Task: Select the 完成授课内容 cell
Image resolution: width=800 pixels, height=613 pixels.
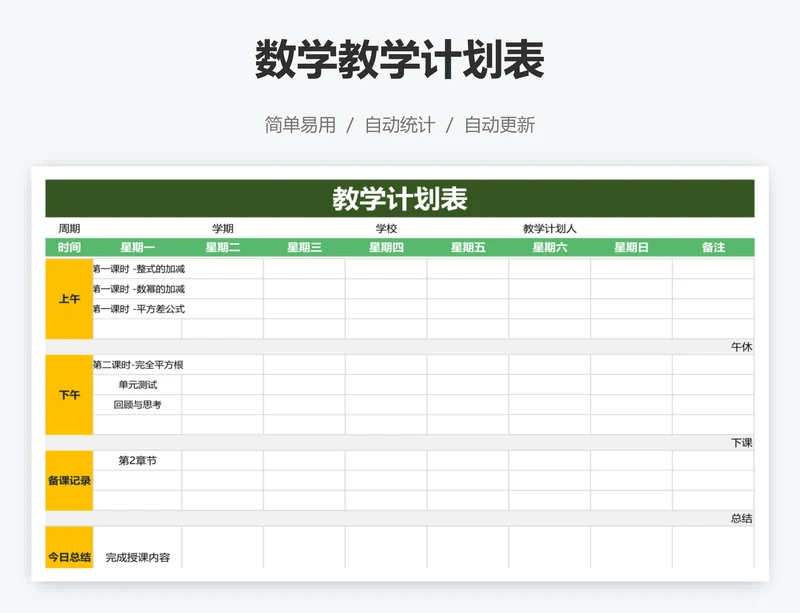Action: (137, 548)
